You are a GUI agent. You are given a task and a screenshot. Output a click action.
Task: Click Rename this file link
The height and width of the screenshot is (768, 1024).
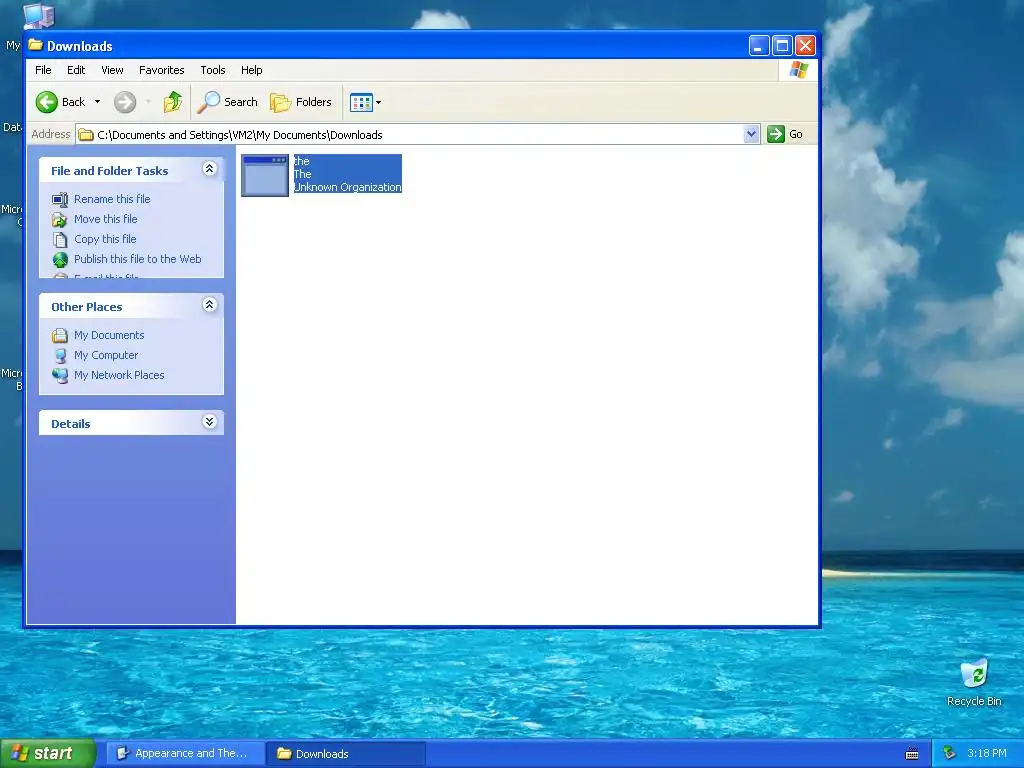click(112, 199)
